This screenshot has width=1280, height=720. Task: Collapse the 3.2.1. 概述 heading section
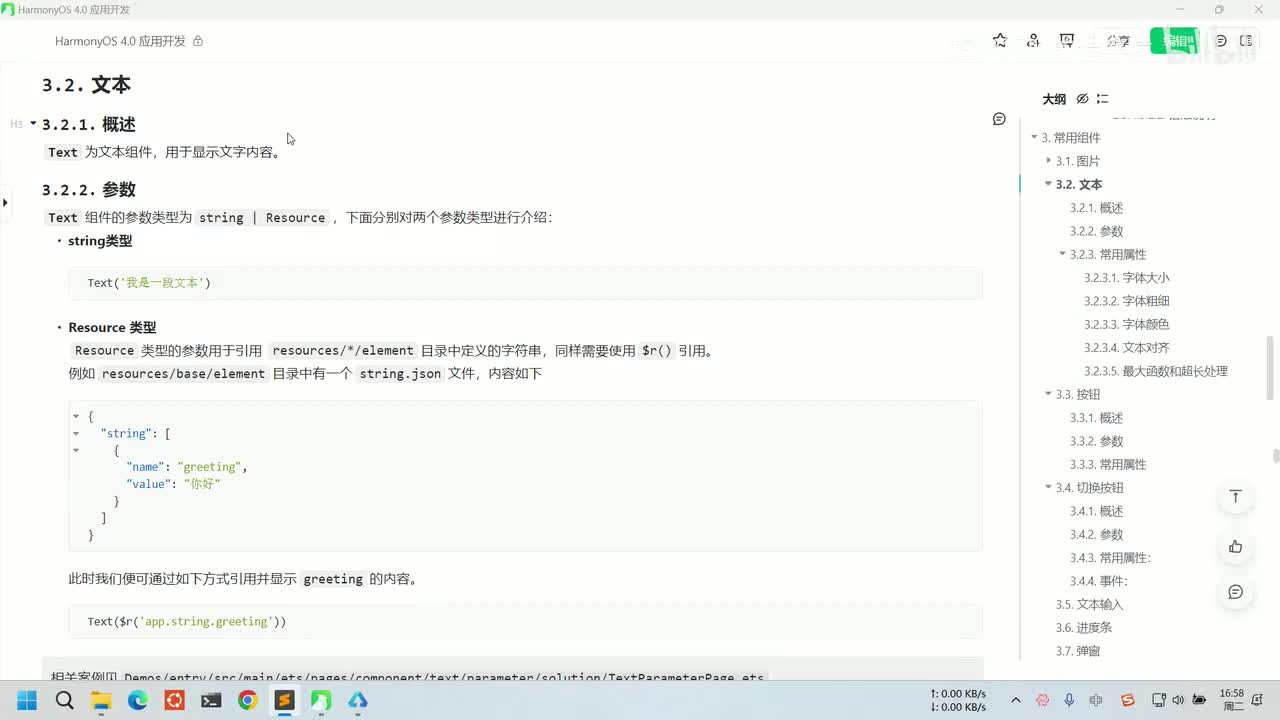[x=33, y=124]
